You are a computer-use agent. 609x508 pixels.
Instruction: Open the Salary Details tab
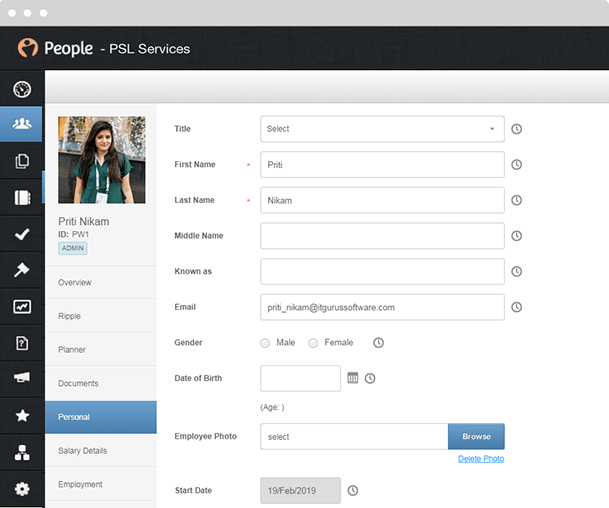tap(101, 451)
